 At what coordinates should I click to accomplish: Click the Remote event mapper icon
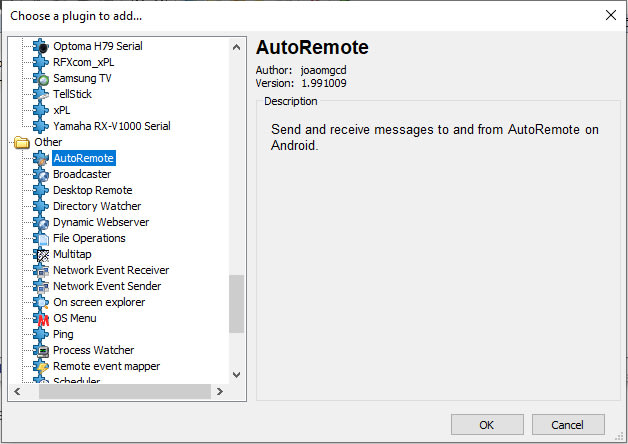pos(41,366)
